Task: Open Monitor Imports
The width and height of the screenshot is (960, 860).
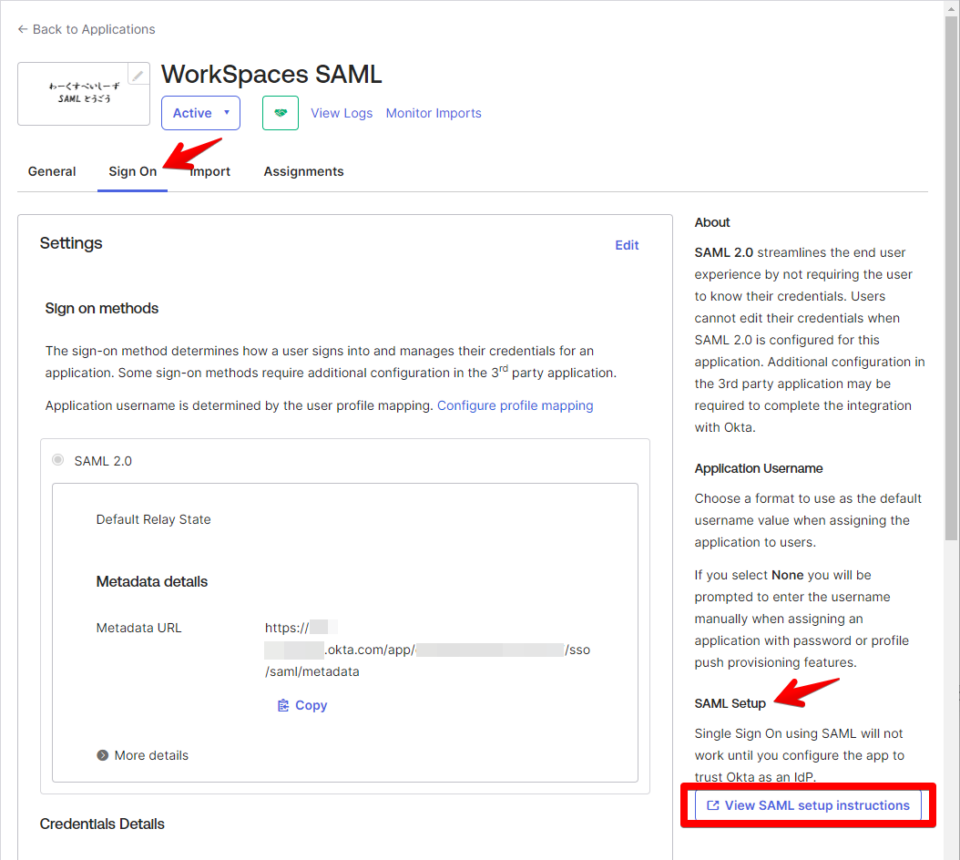Action: [x=433, y=113]
